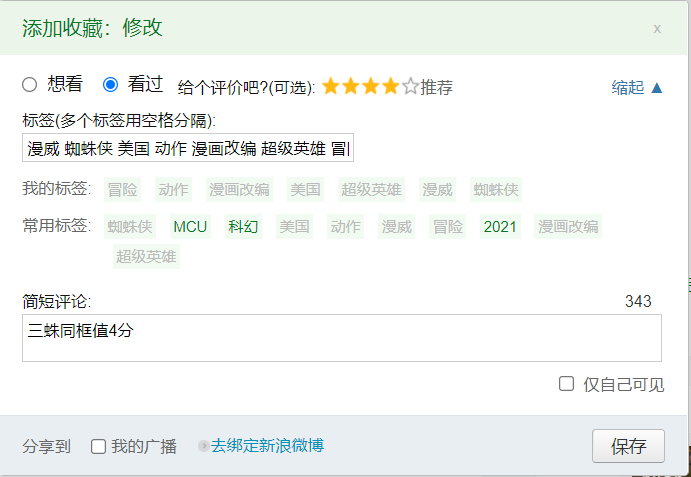Check 我的广播 sharing option
The image size is (691, 477).
(x=98, y=446)
